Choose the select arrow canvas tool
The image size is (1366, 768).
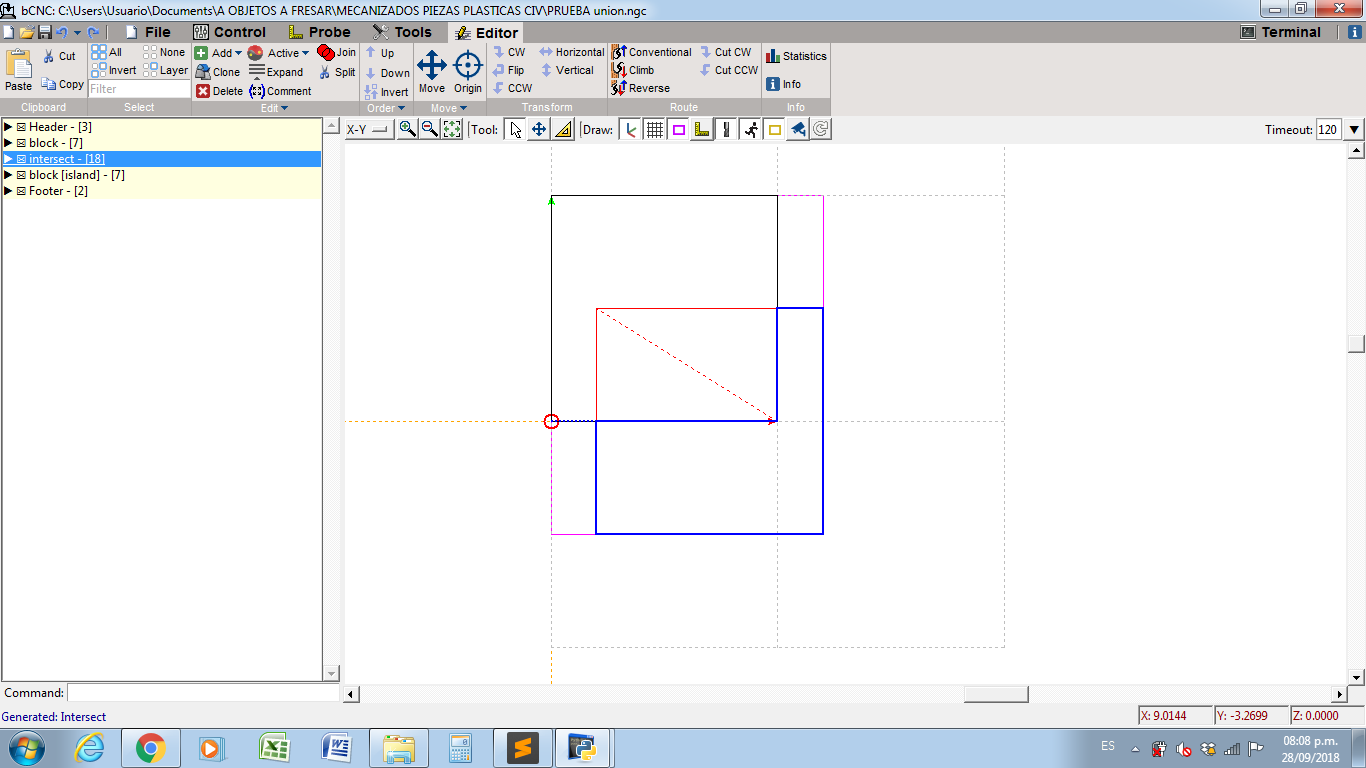[515, 129]
